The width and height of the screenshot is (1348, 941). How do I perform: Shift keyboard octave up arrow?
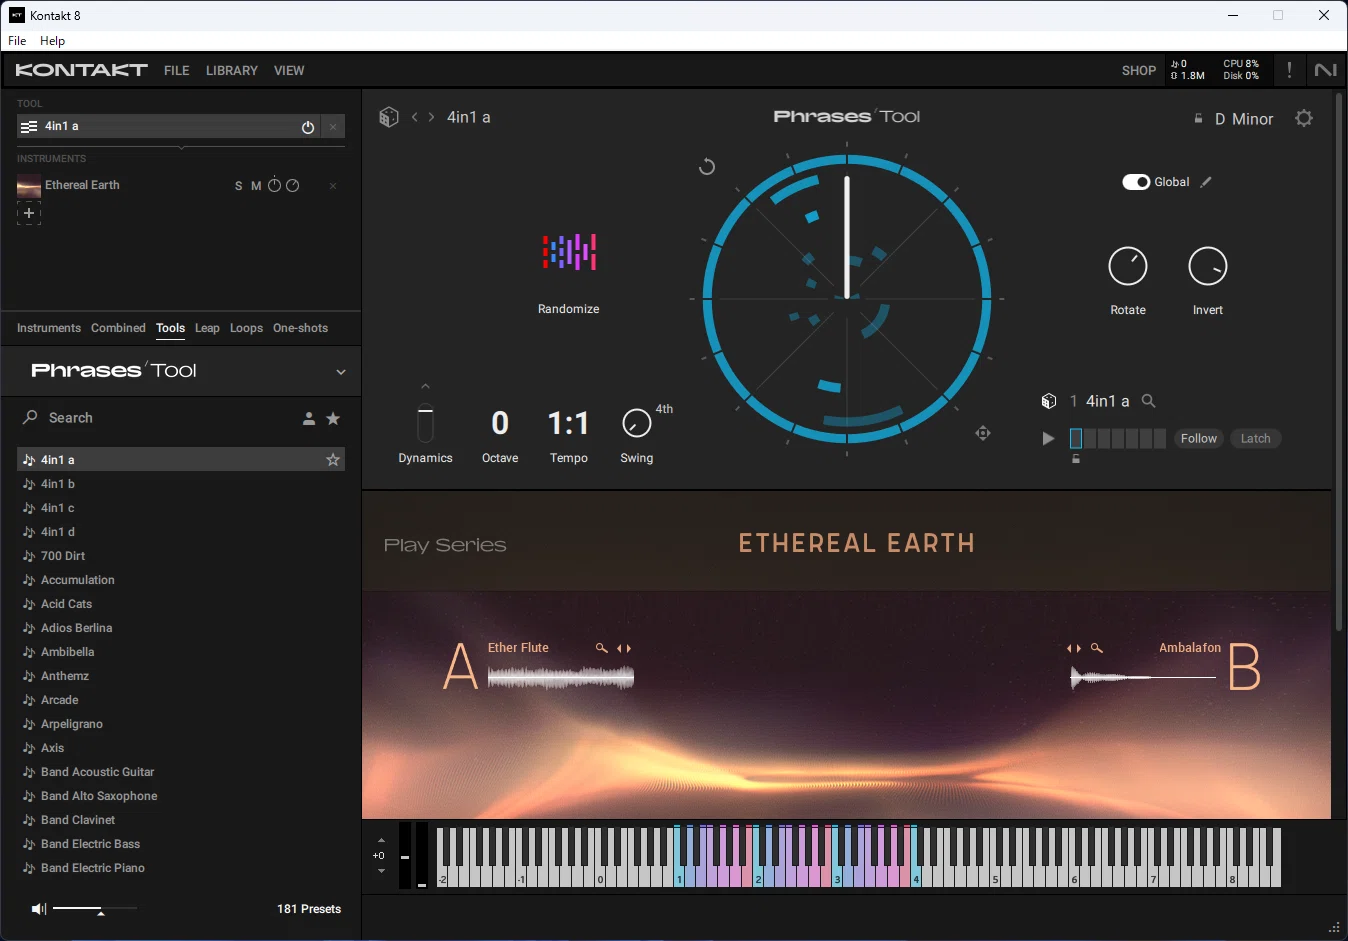click(381, 840)
